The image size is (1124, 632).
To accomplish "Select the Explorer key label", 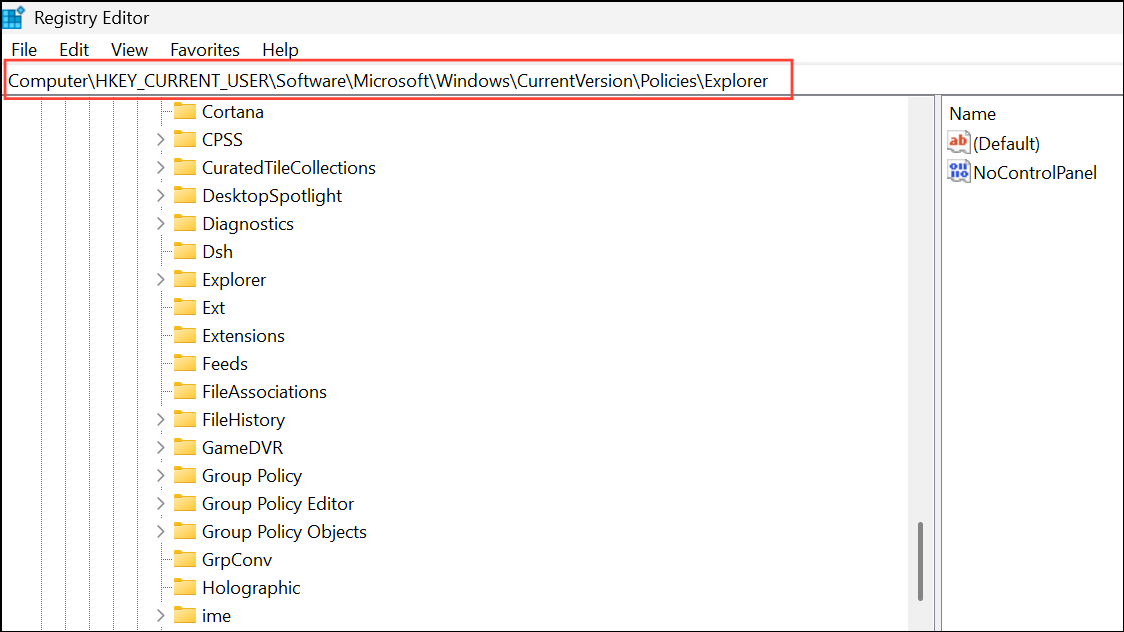I will (234, 279).
